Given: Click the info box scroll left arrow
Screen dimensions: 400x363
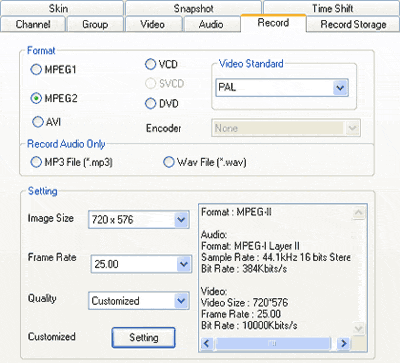Looking at the screenshot, I should (x=207, y=344).
